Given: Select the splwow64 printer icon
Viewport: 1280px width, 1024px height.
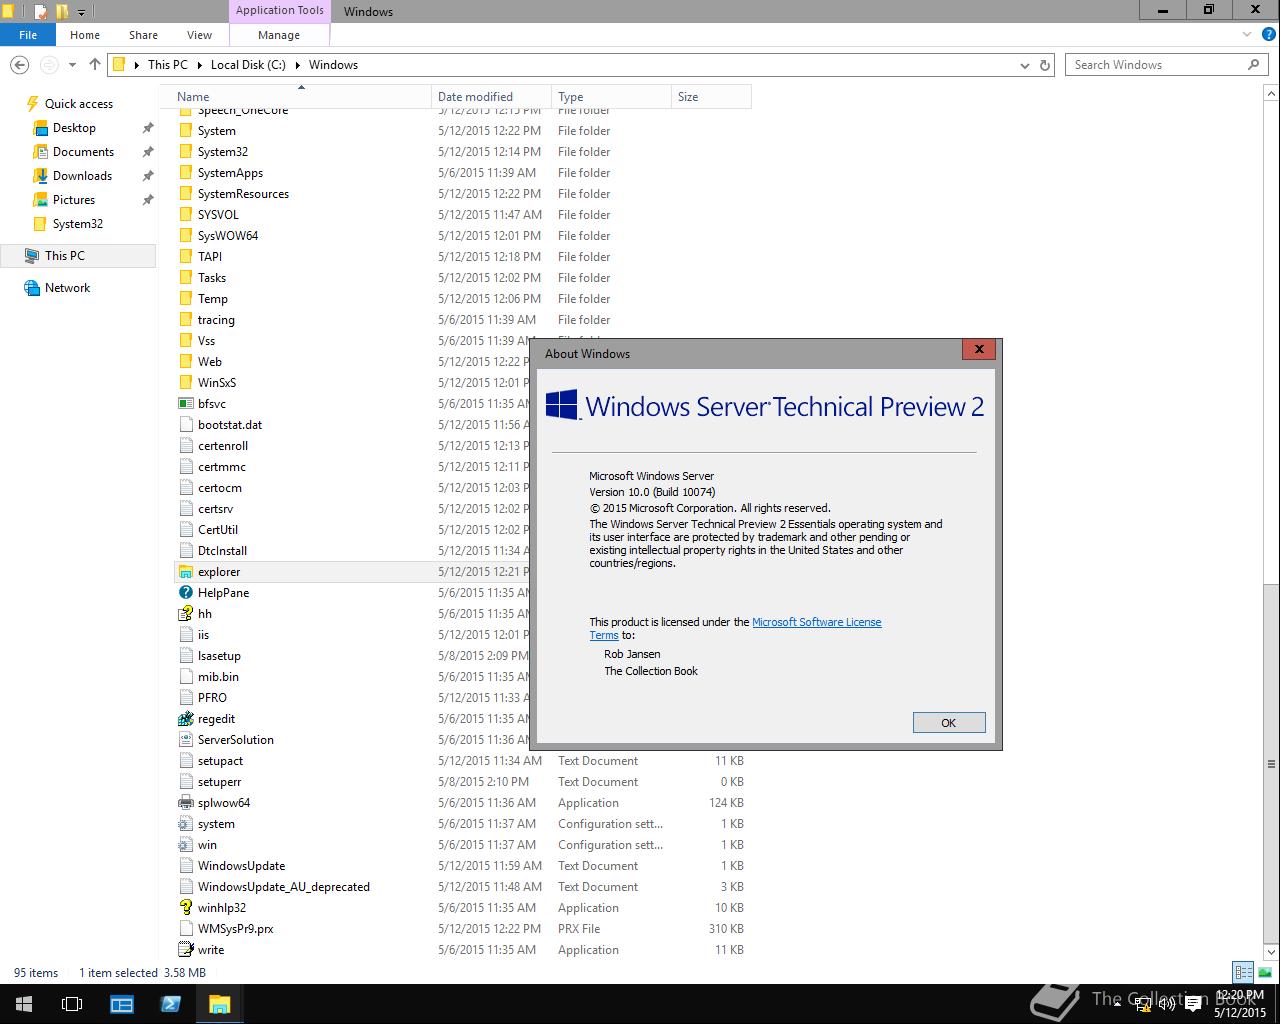Looking at the screenshot, I should [x=185, y=803].
